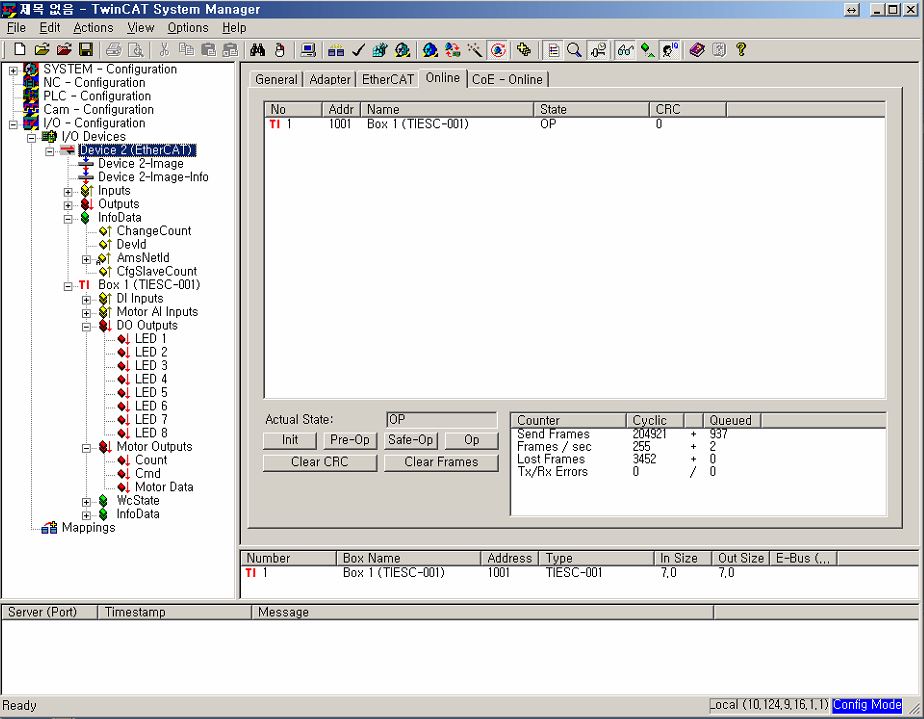Click the State column header
Screen dimensions: 924x719
(x=591, y=110)
